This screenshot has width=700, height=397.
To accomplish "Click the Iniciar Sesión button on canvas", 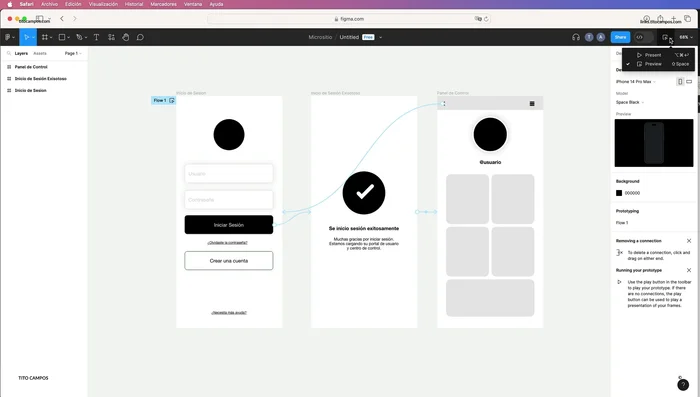I will [x=229, y=225].
